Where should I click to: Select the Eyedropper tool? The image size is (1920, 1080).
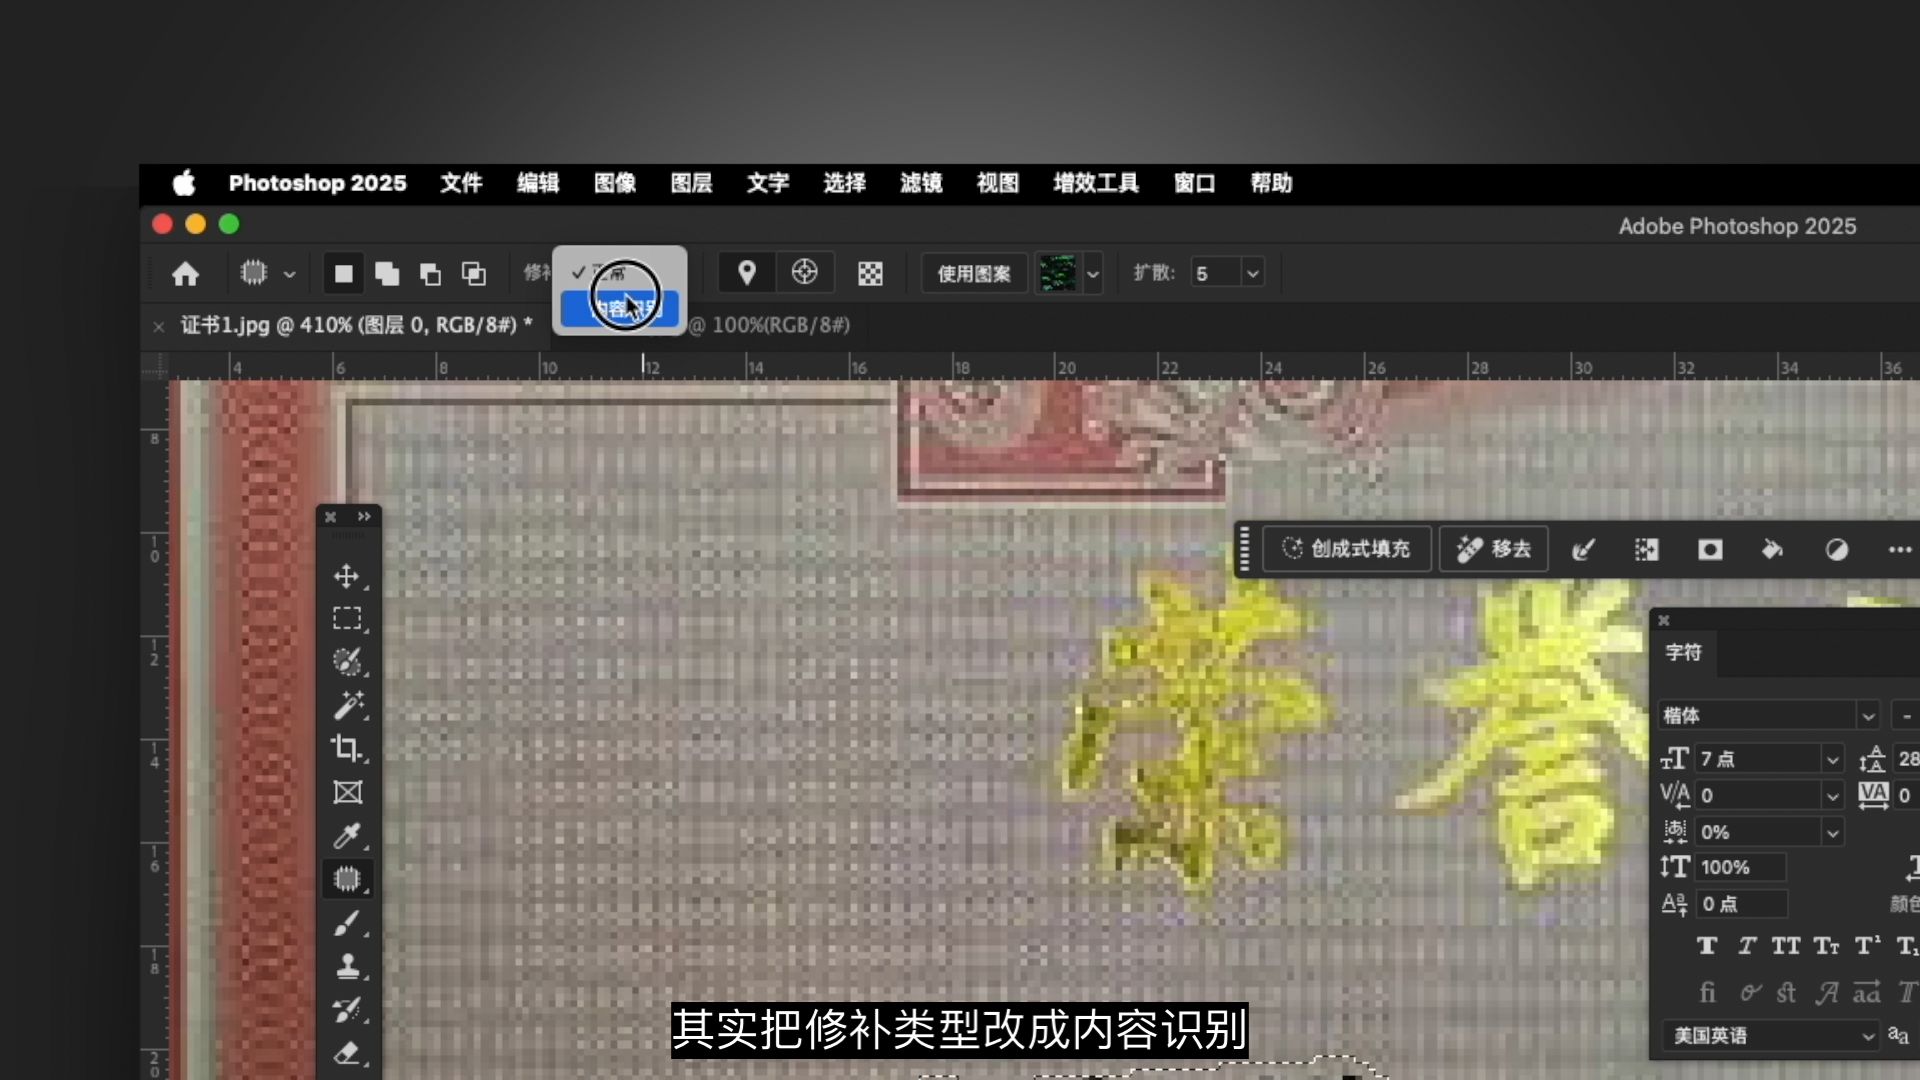[347, 835]
